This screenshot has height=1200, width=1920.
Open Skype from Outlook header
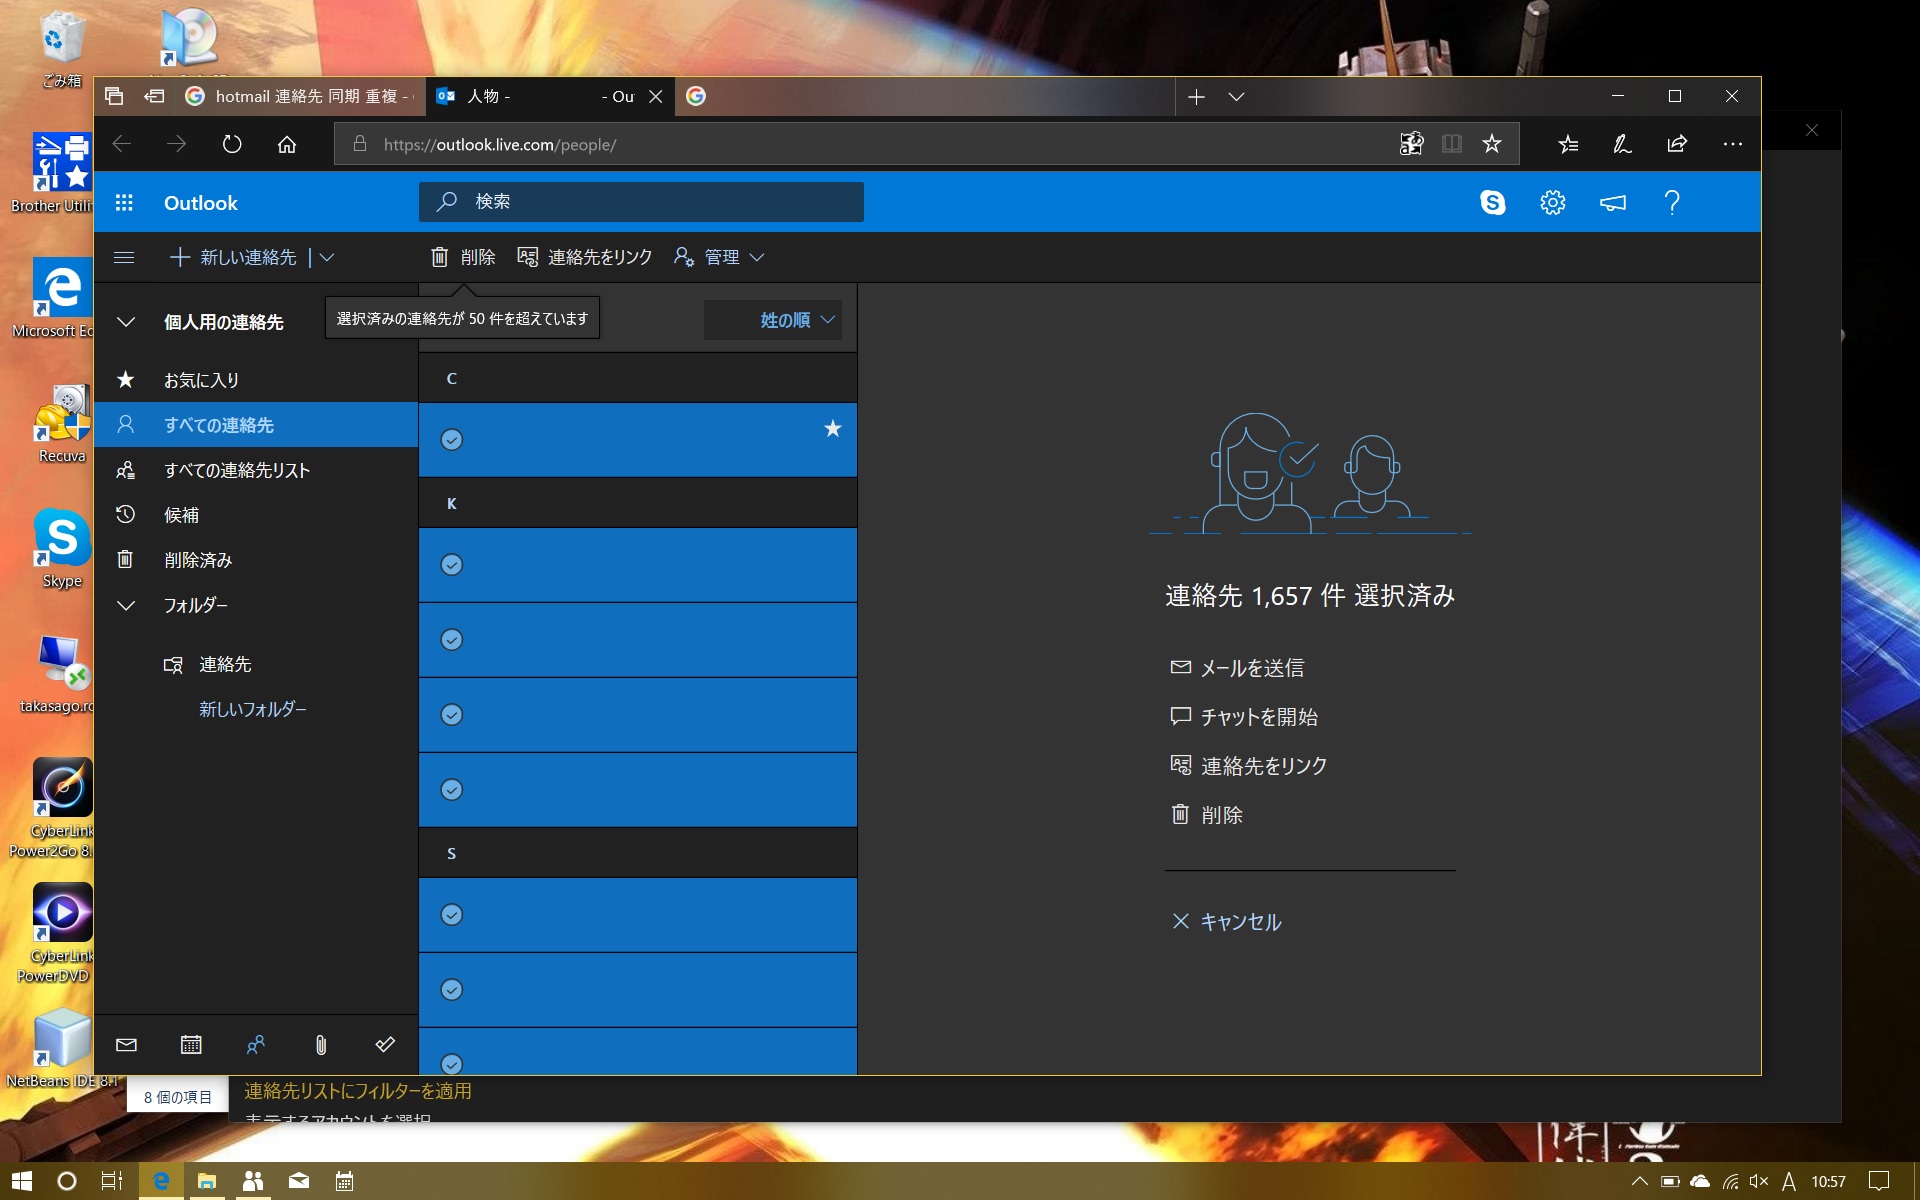coord(1492,203)
